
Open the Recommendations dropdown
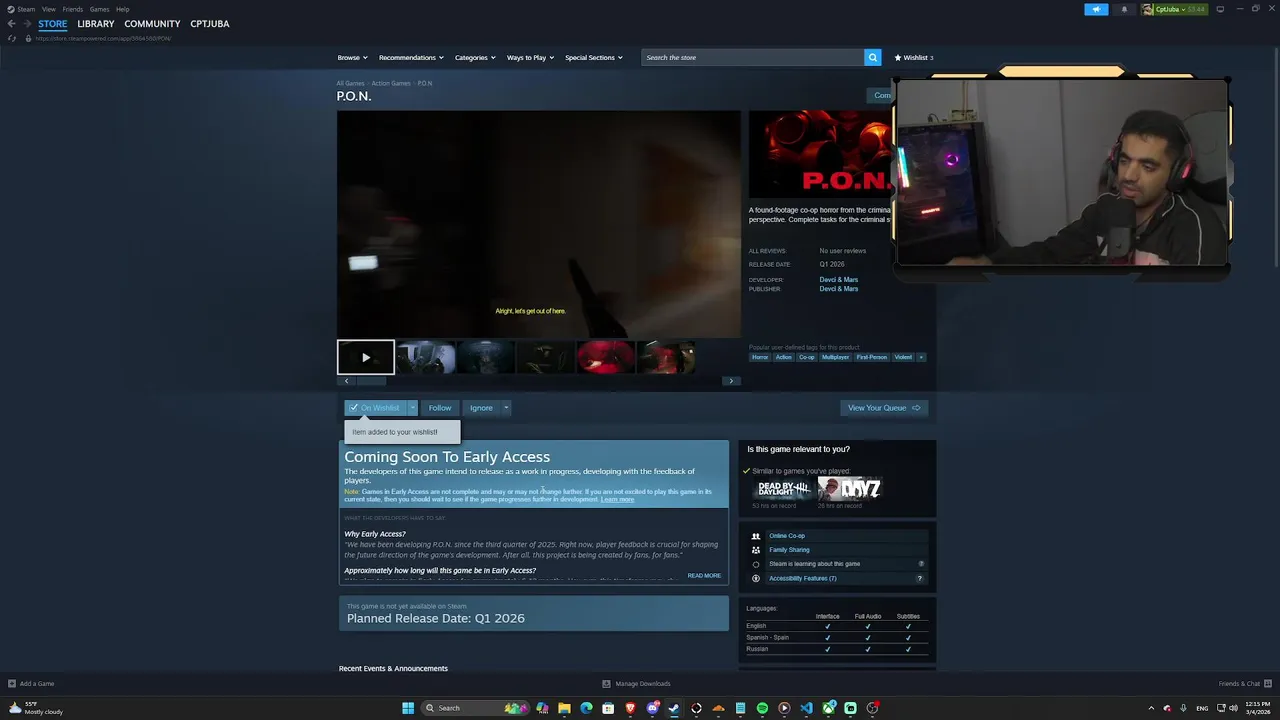coord(411,57)
